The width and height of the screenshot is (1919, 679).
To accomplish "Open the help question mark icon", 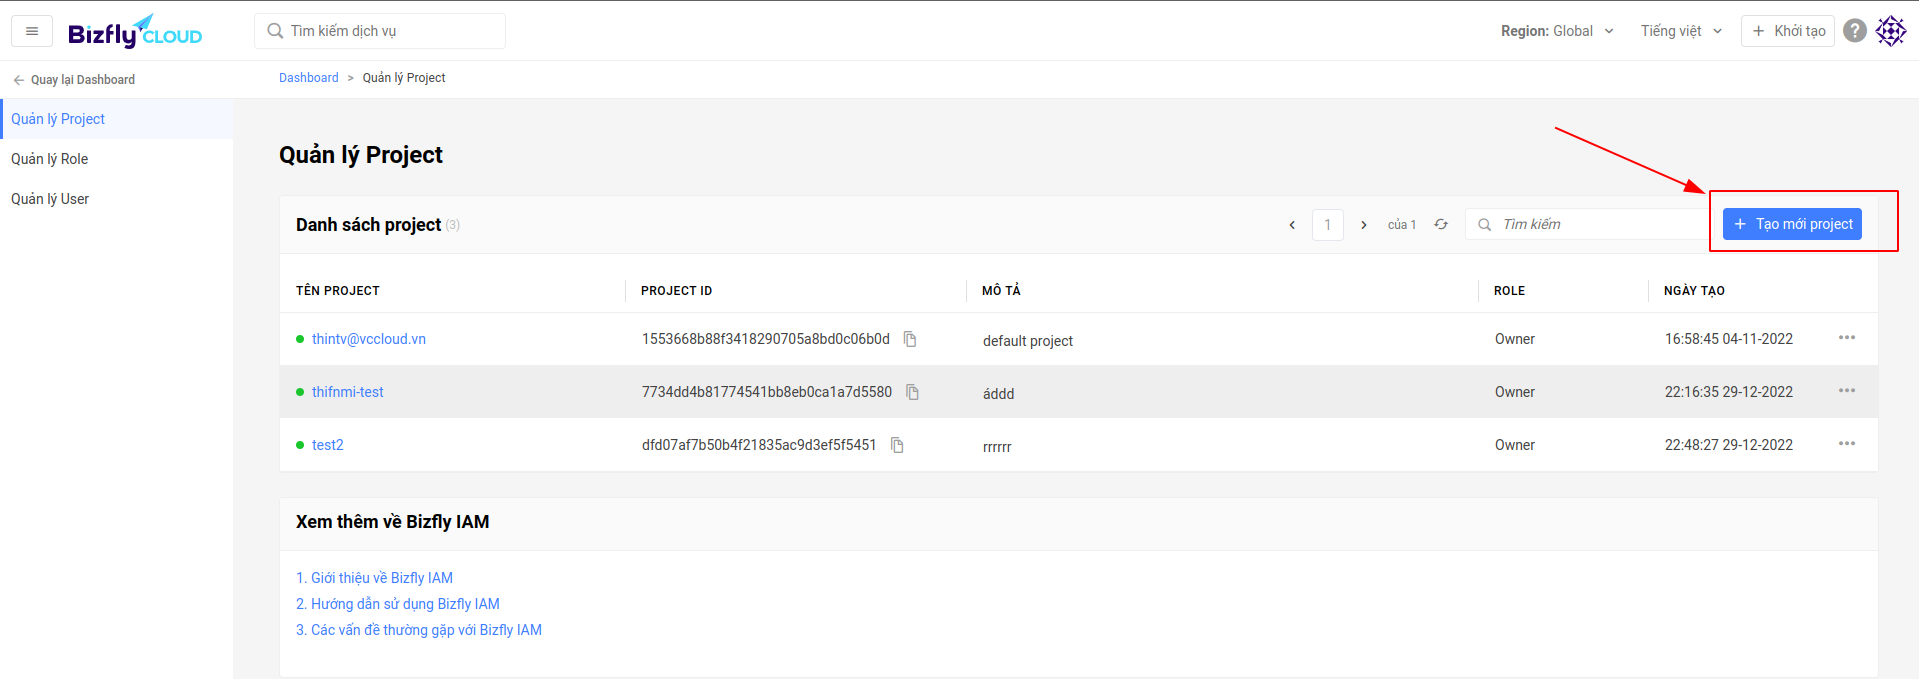I will 1855,31.
